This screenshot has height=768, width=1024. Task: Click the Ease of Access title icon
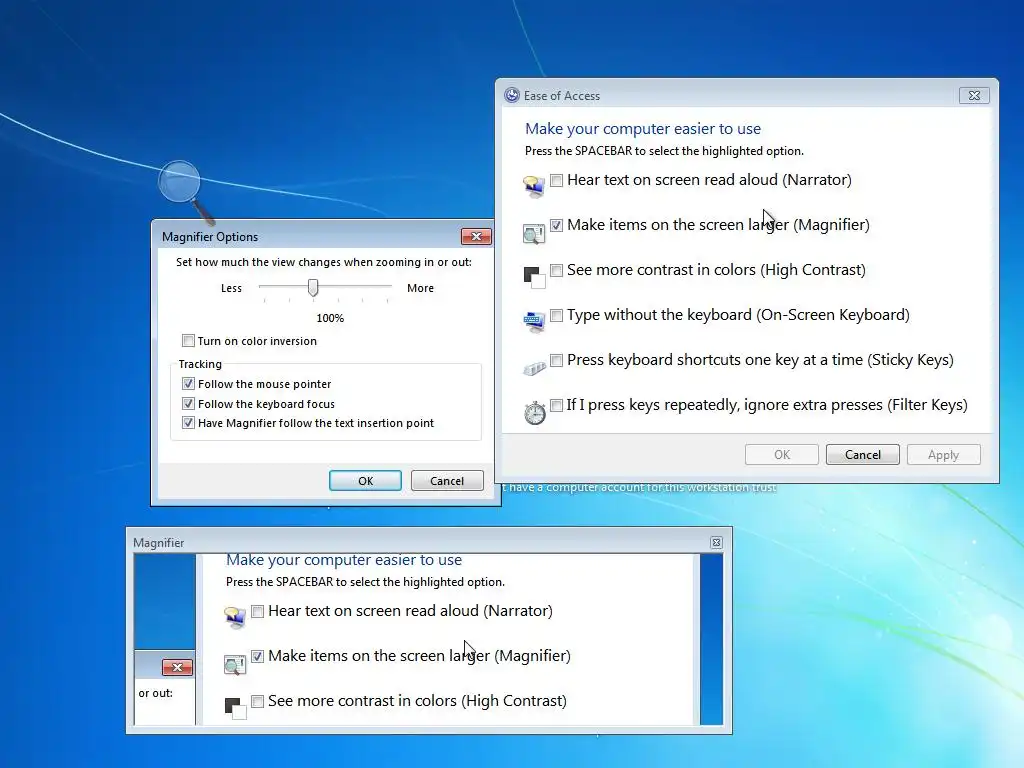click(x=512, y=95)
